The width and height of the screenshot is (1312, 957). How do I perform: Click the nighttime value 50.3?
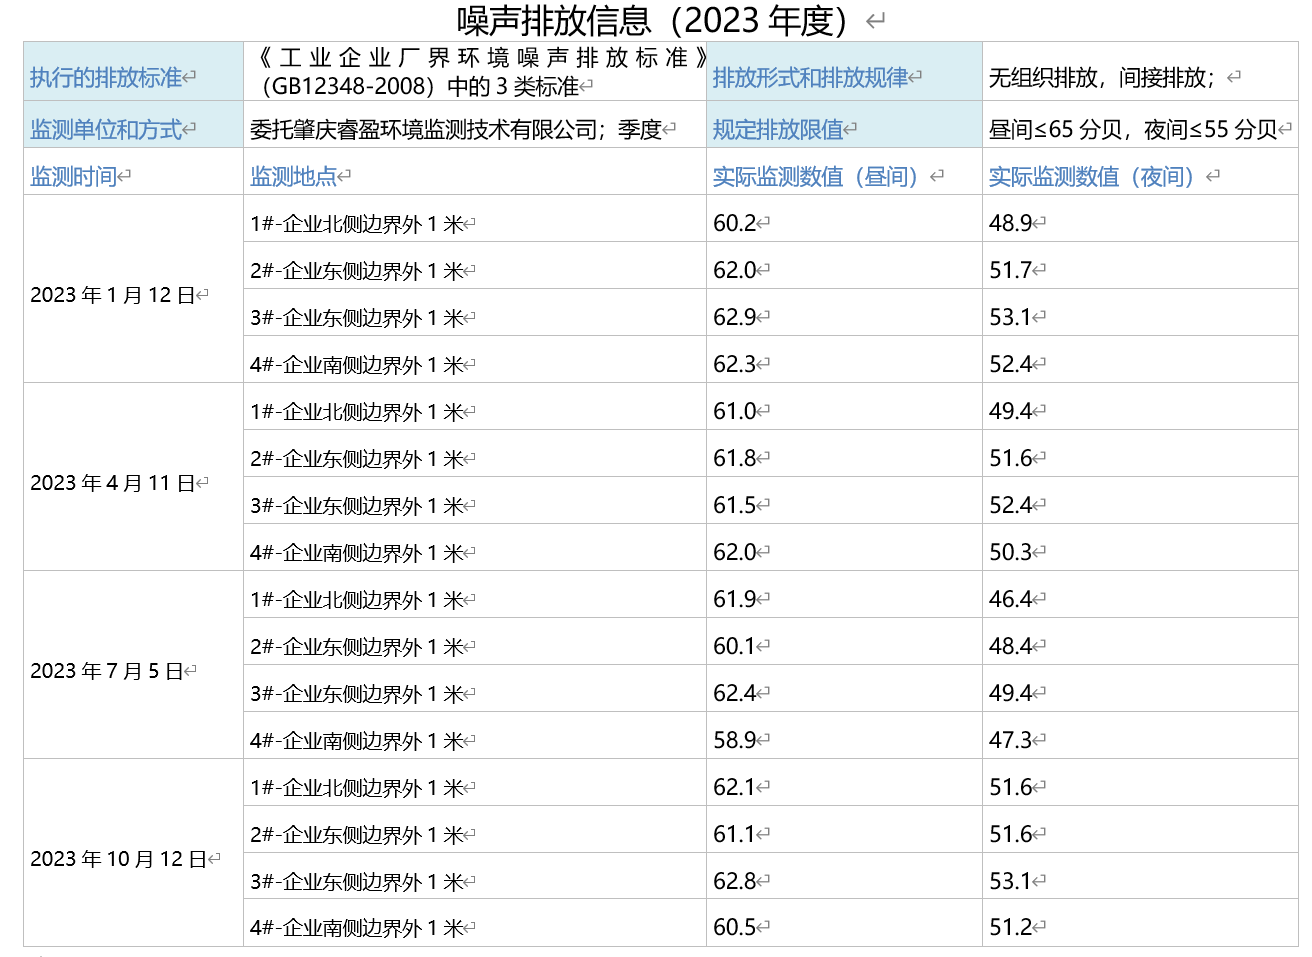pyautogui.click(x=1011, y=552)
